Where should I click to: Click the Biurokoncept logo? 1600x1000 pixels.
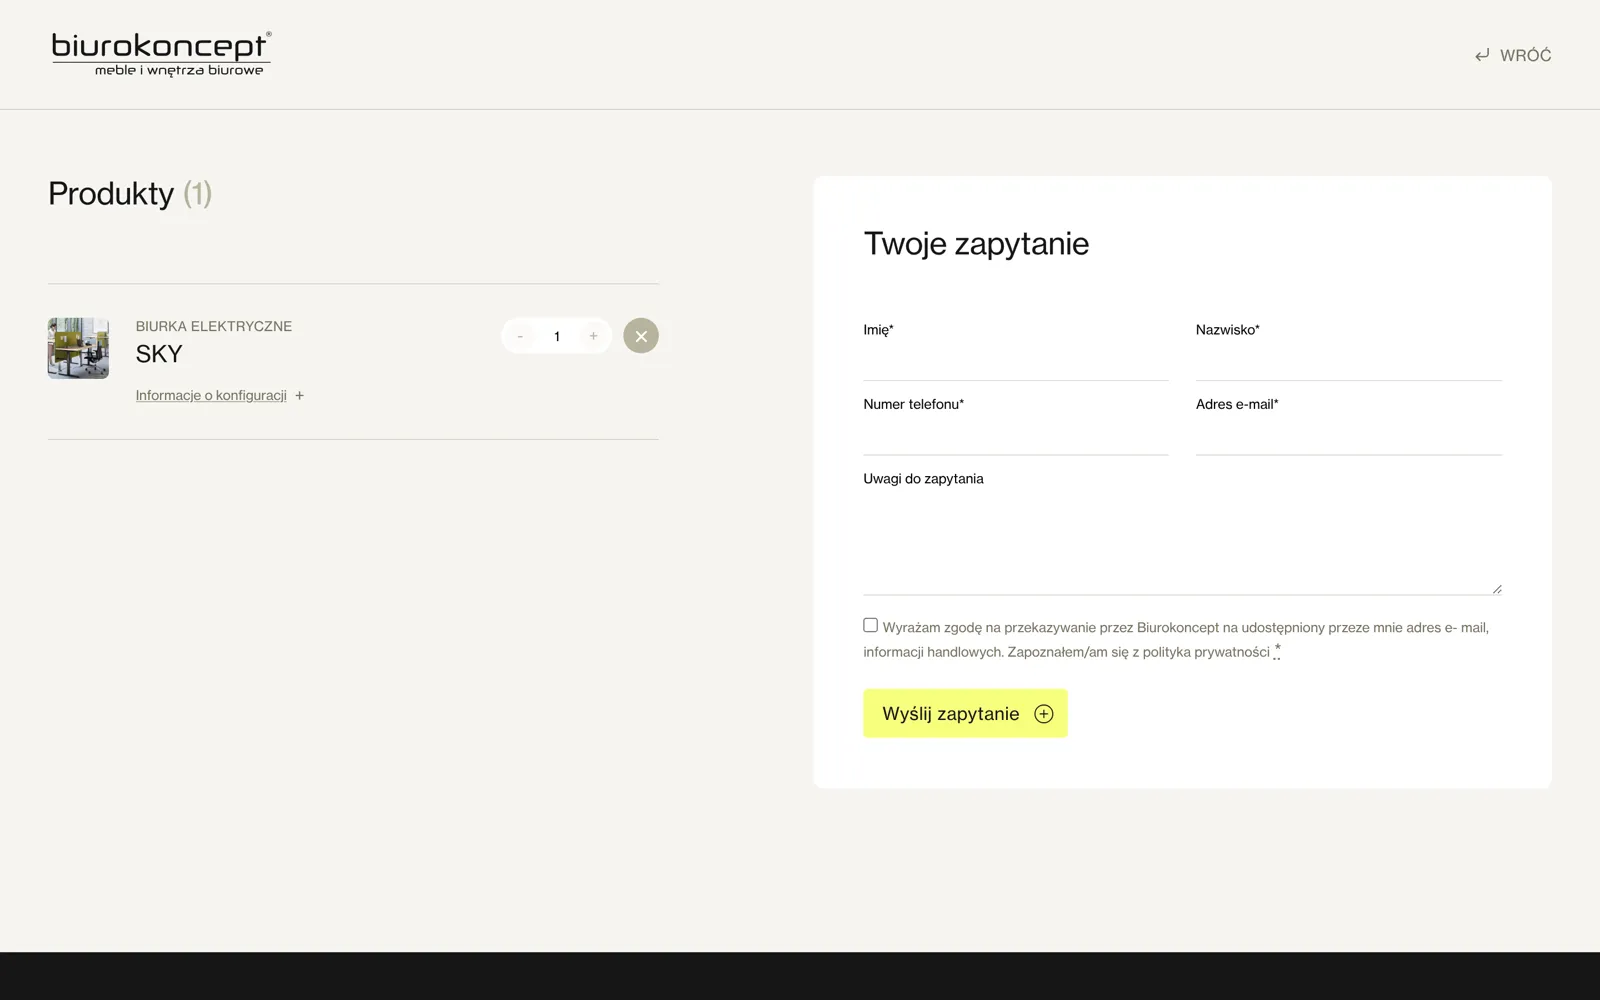click(x=161, y=54)
